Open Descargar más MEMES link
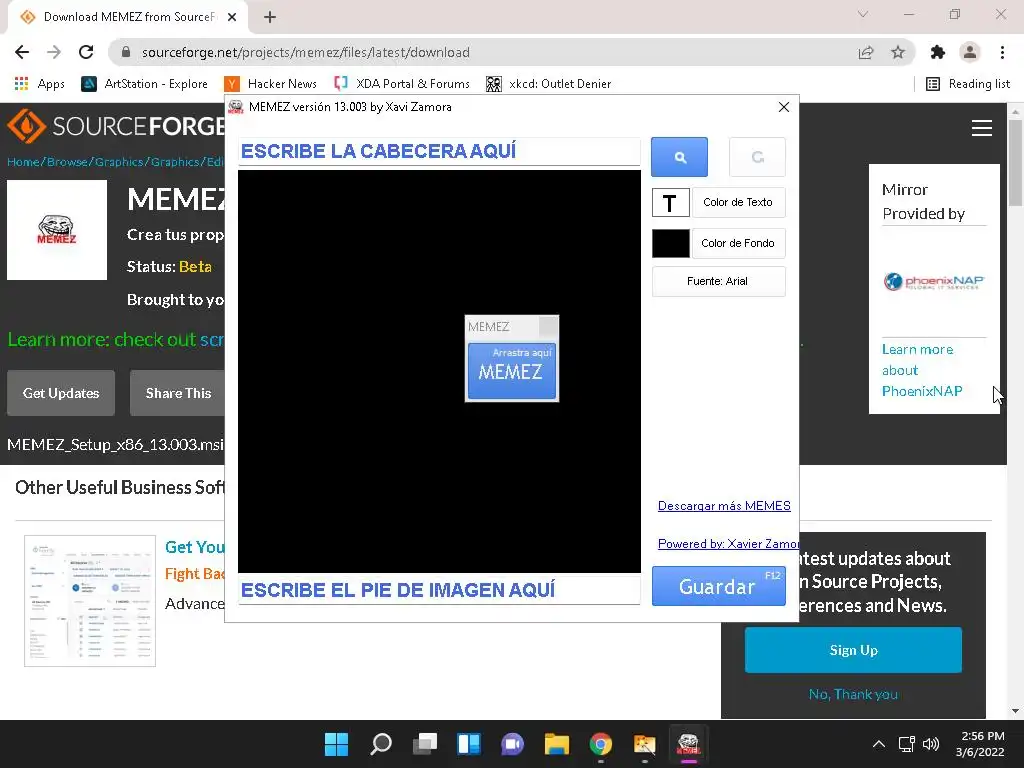The height and width of the screenshot is (768, 1024). click(724, 505)
